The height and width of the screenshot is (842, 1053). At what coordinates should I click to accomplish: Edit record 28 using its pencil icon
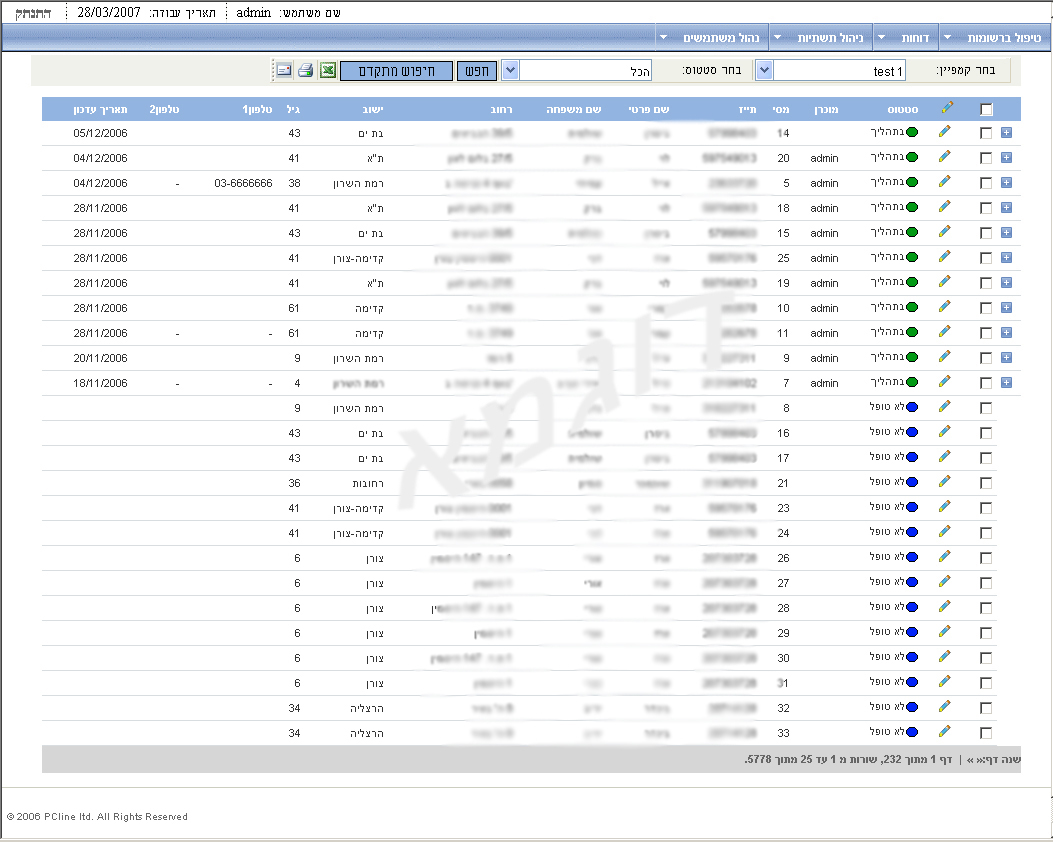[945, 607]
